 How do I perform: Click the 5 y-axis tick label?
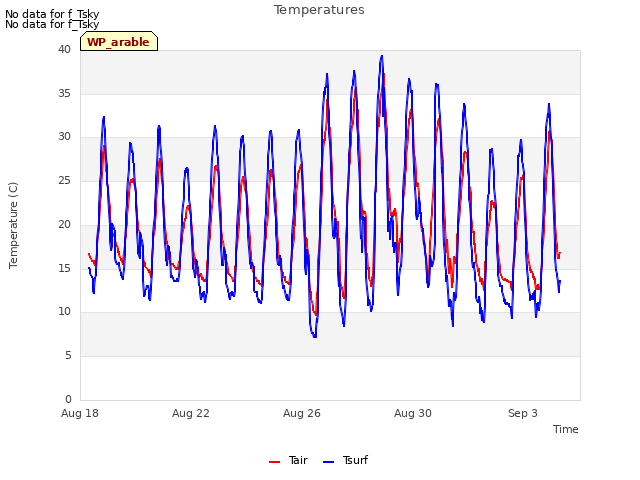(68, 356)
